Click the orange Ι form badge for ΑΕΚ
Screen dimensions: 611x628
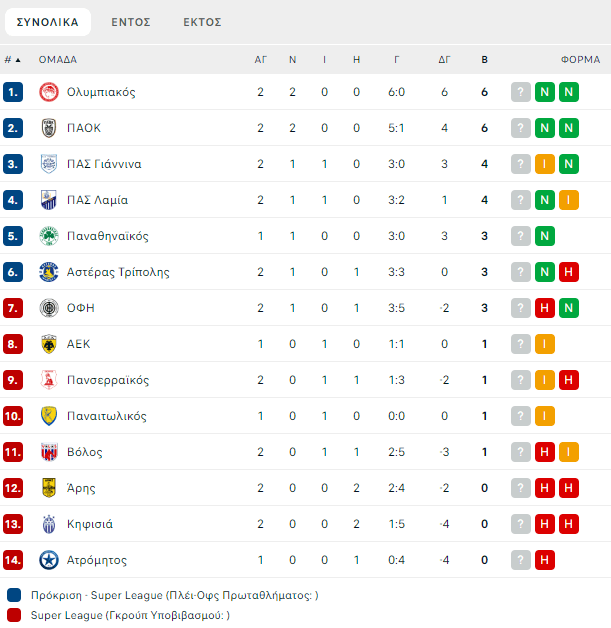tap(545, 344)
